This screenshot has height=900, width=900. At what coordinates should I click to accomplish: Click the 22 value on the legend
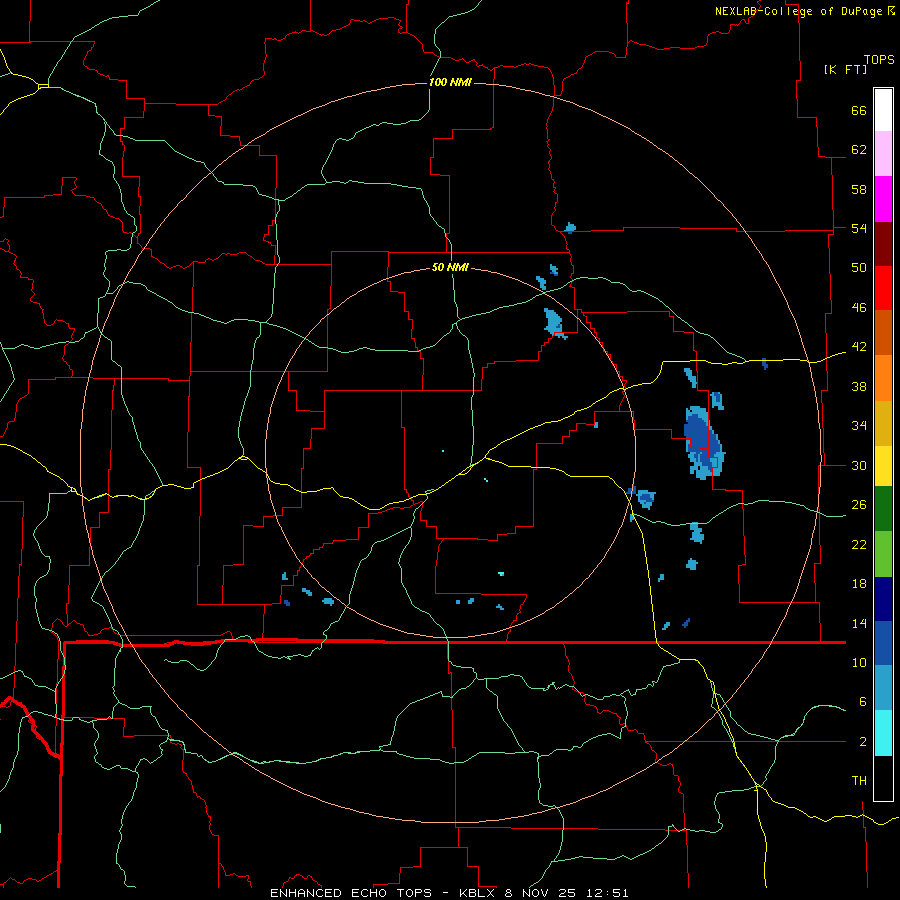(859, 544)
